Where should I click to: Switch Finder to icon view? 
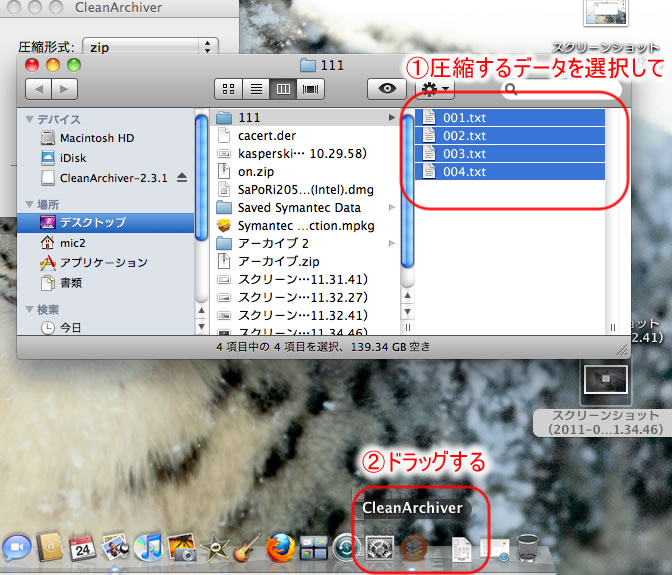[228, 89]
